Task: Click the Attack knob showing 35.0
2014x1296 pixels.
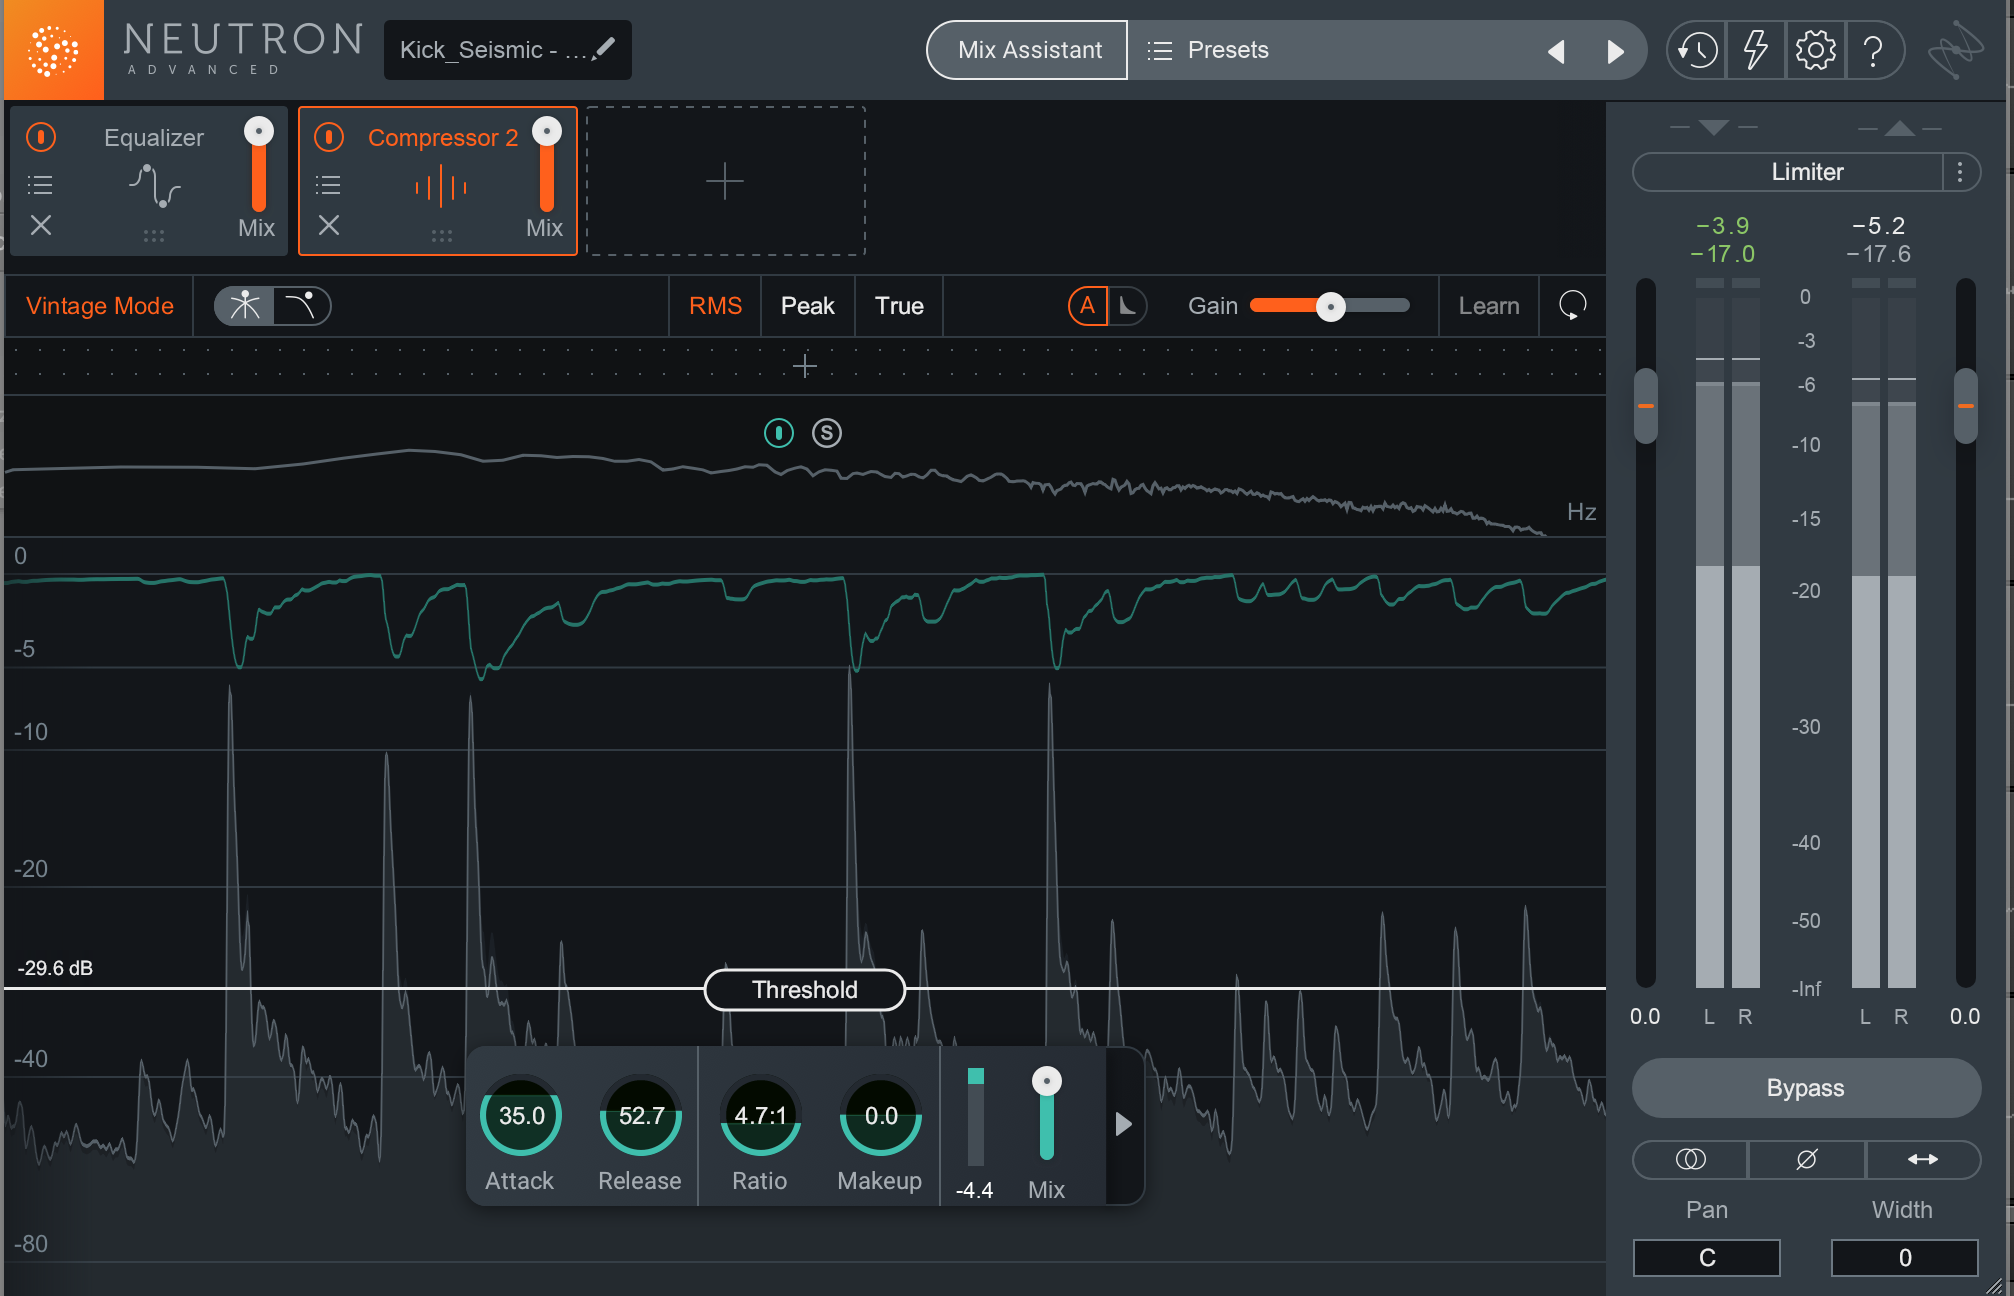Action: [x=521, y=1116]
